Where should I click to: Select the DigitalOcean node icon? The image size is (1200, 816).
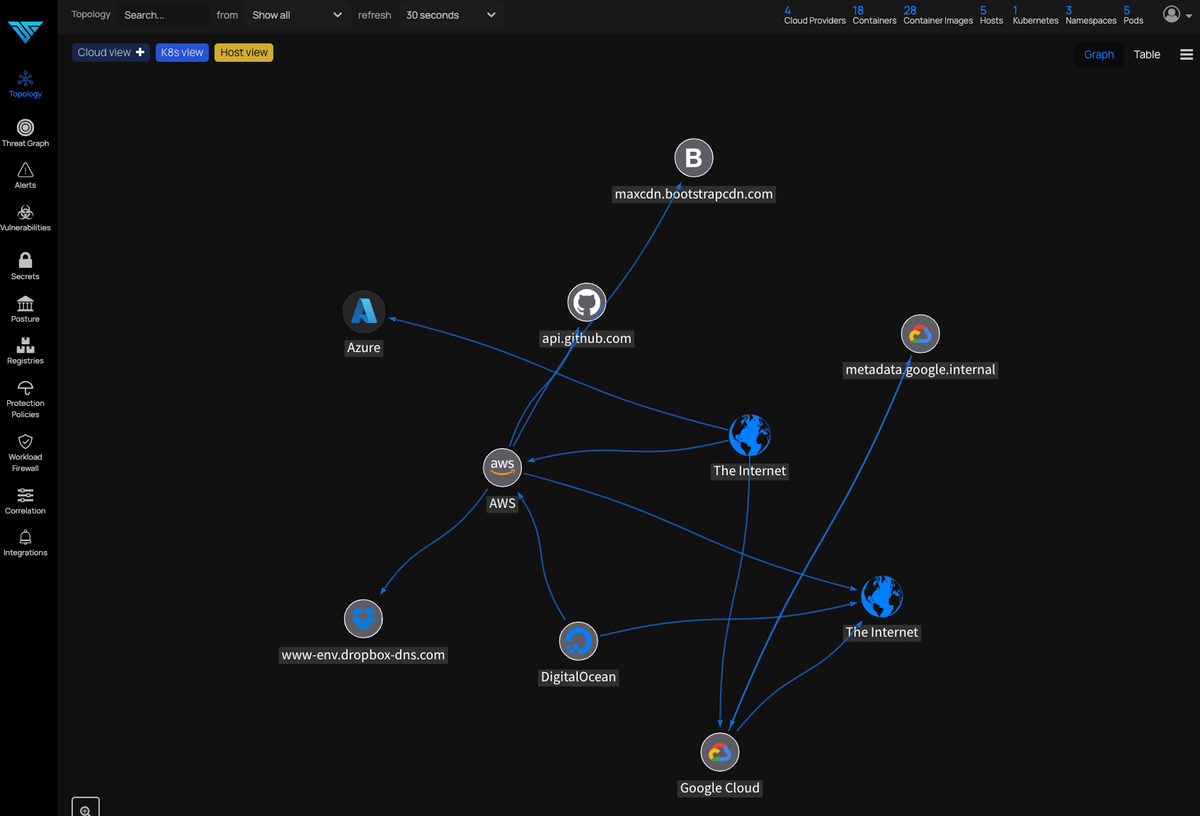577,642
